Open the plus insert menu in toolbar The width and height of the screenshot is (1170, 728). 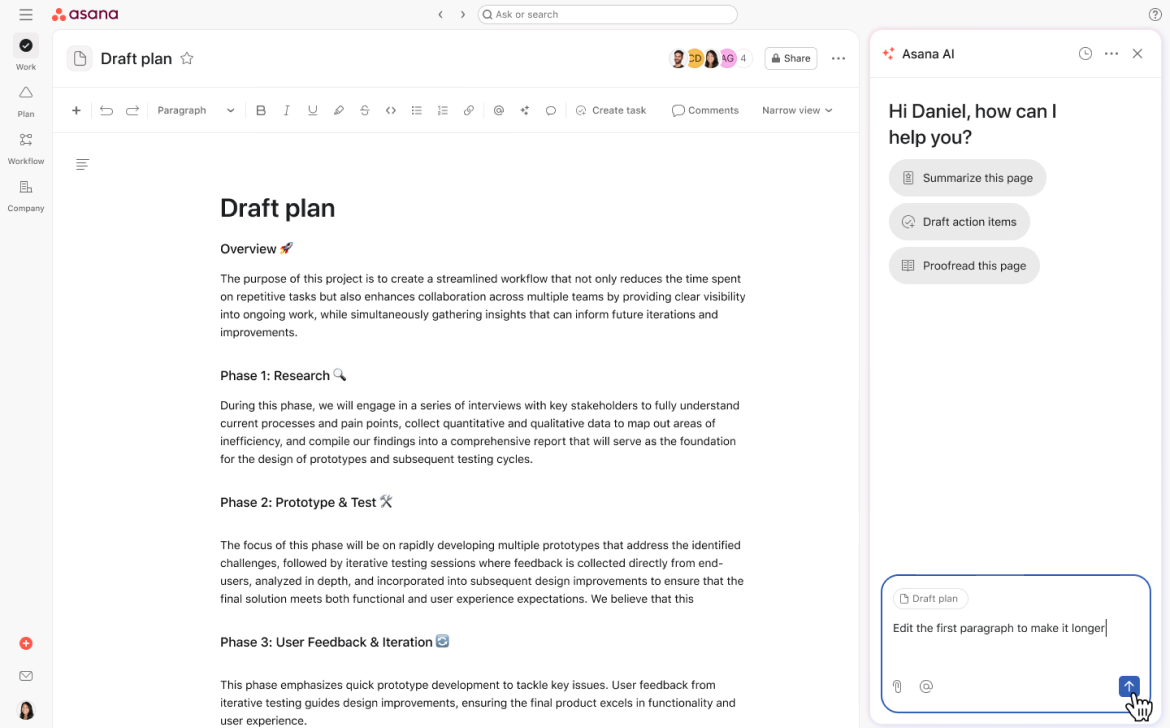pyautogui.click(x=76, y=110)
